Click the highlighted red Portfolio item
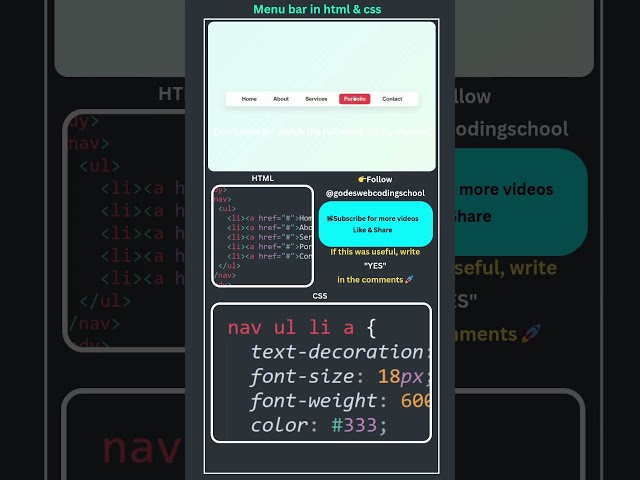The image size is (640, 480). click(354, 99)
